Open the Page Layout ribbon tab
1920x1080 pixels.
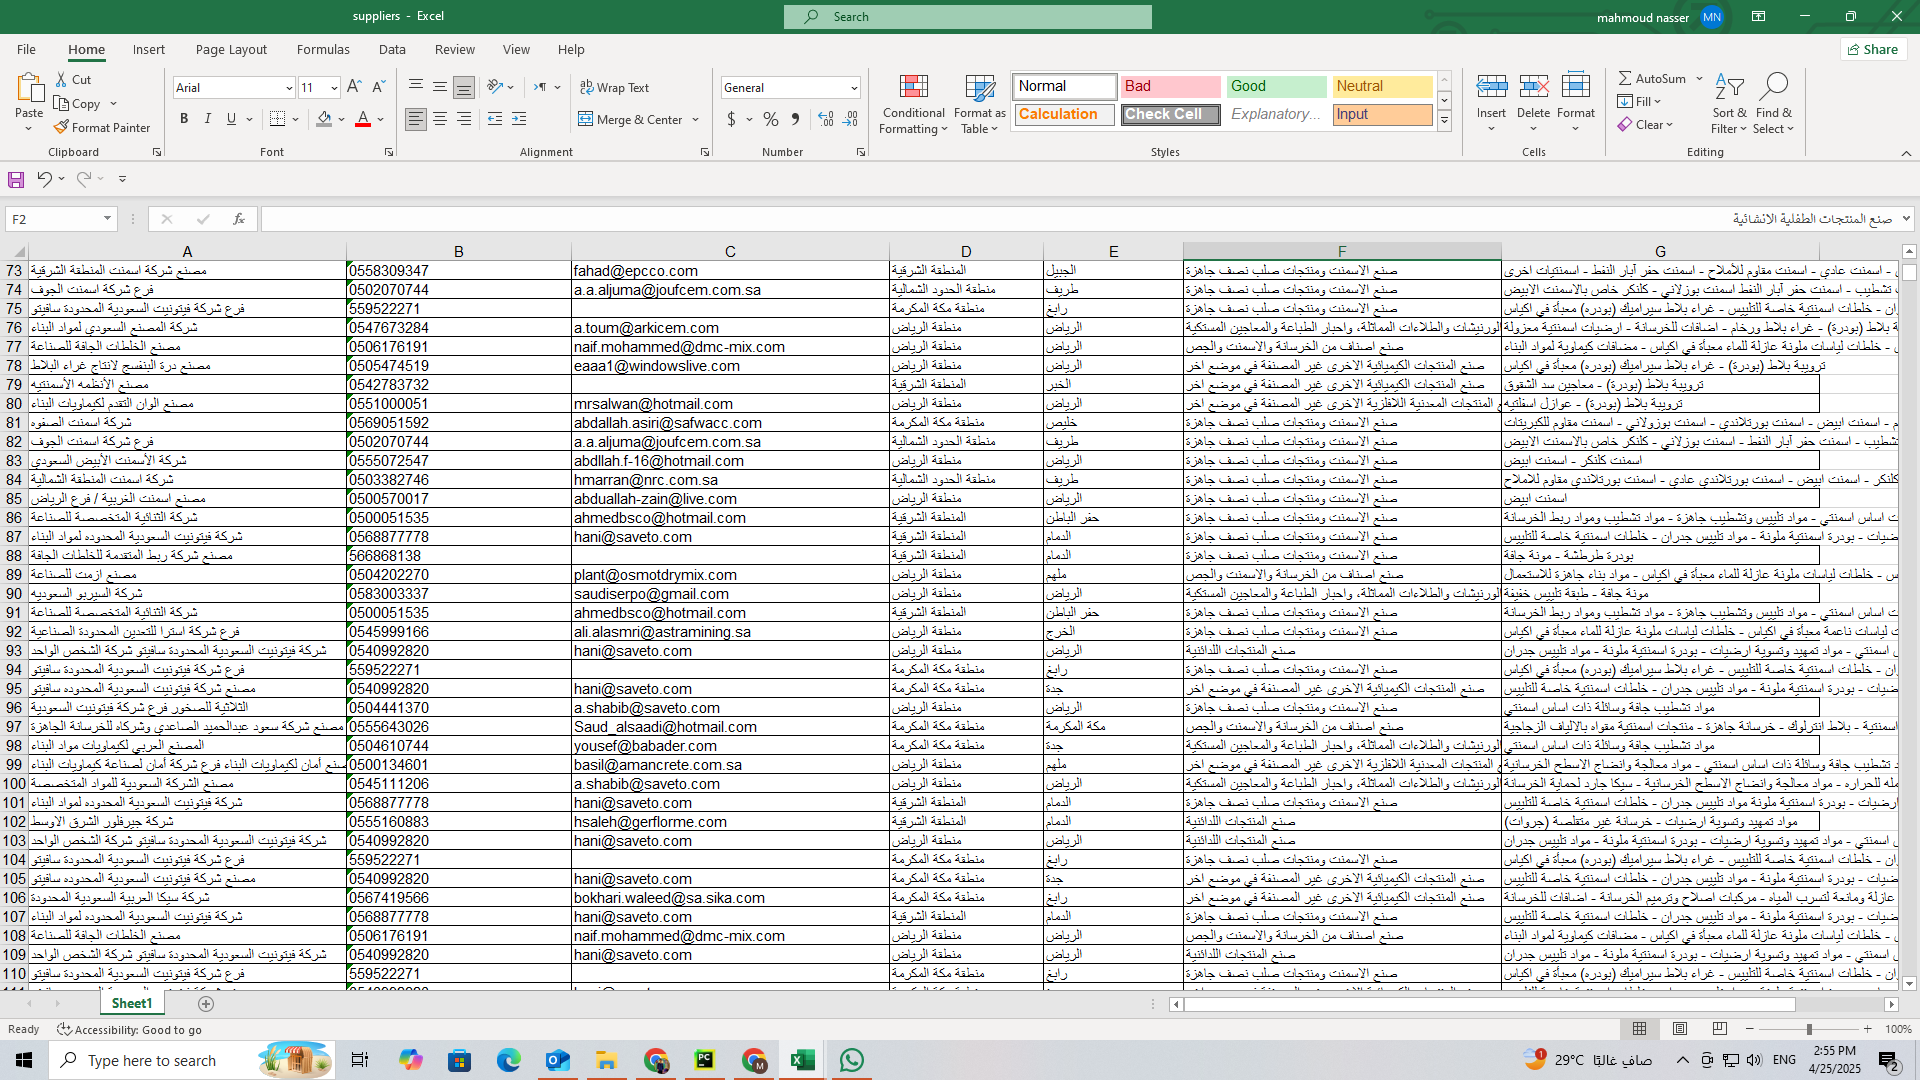pyautogui.click(x=231, y=49)
